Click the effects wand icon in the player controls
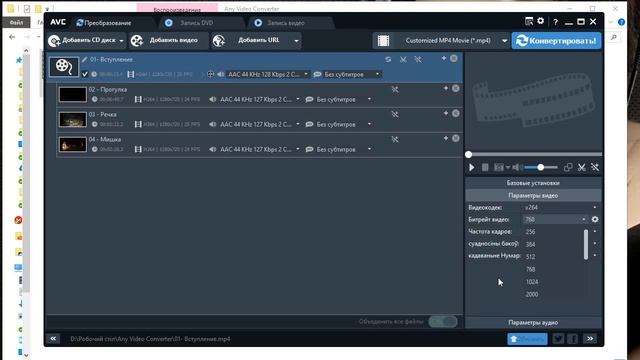Image resolution: width=640 pixels, height=360 pixels. click(x=595, y=167)
